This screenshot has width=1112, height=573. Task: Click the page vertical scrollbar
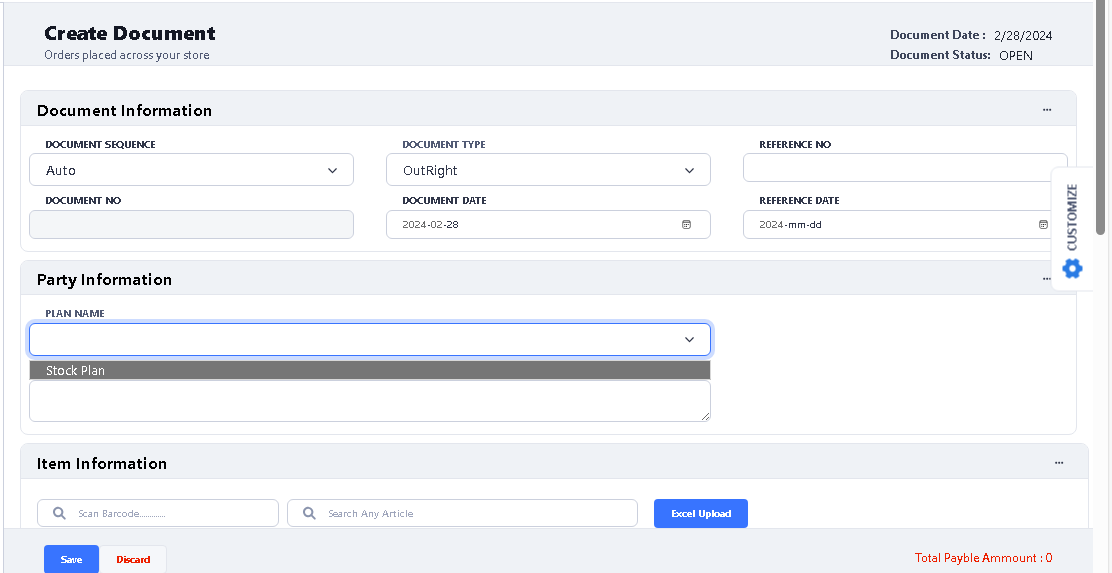click(1101, 120)
